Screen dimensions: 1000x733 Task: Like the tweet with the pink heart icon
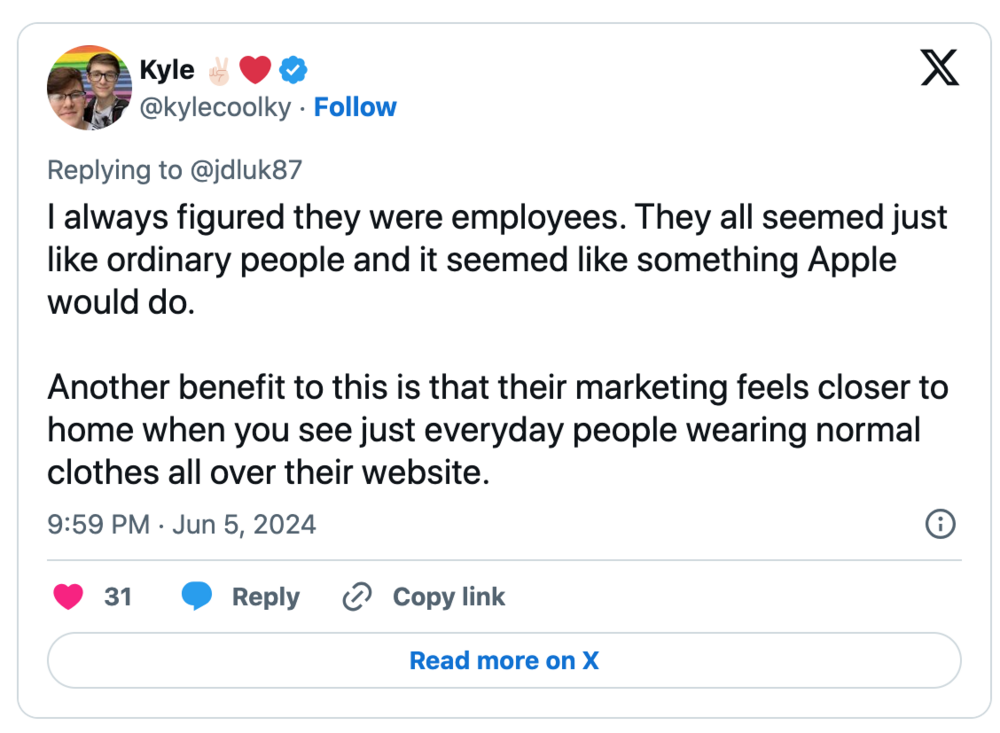[x=68, y=597]
